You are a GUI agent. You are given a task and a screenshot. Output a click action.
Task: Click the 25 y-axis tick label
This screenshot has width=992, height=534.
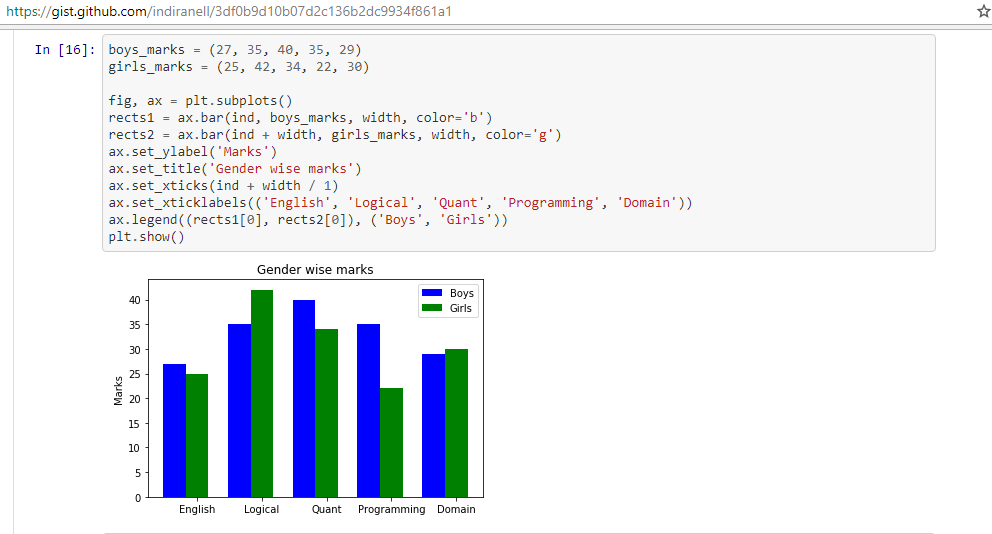(x=134, y=375)
